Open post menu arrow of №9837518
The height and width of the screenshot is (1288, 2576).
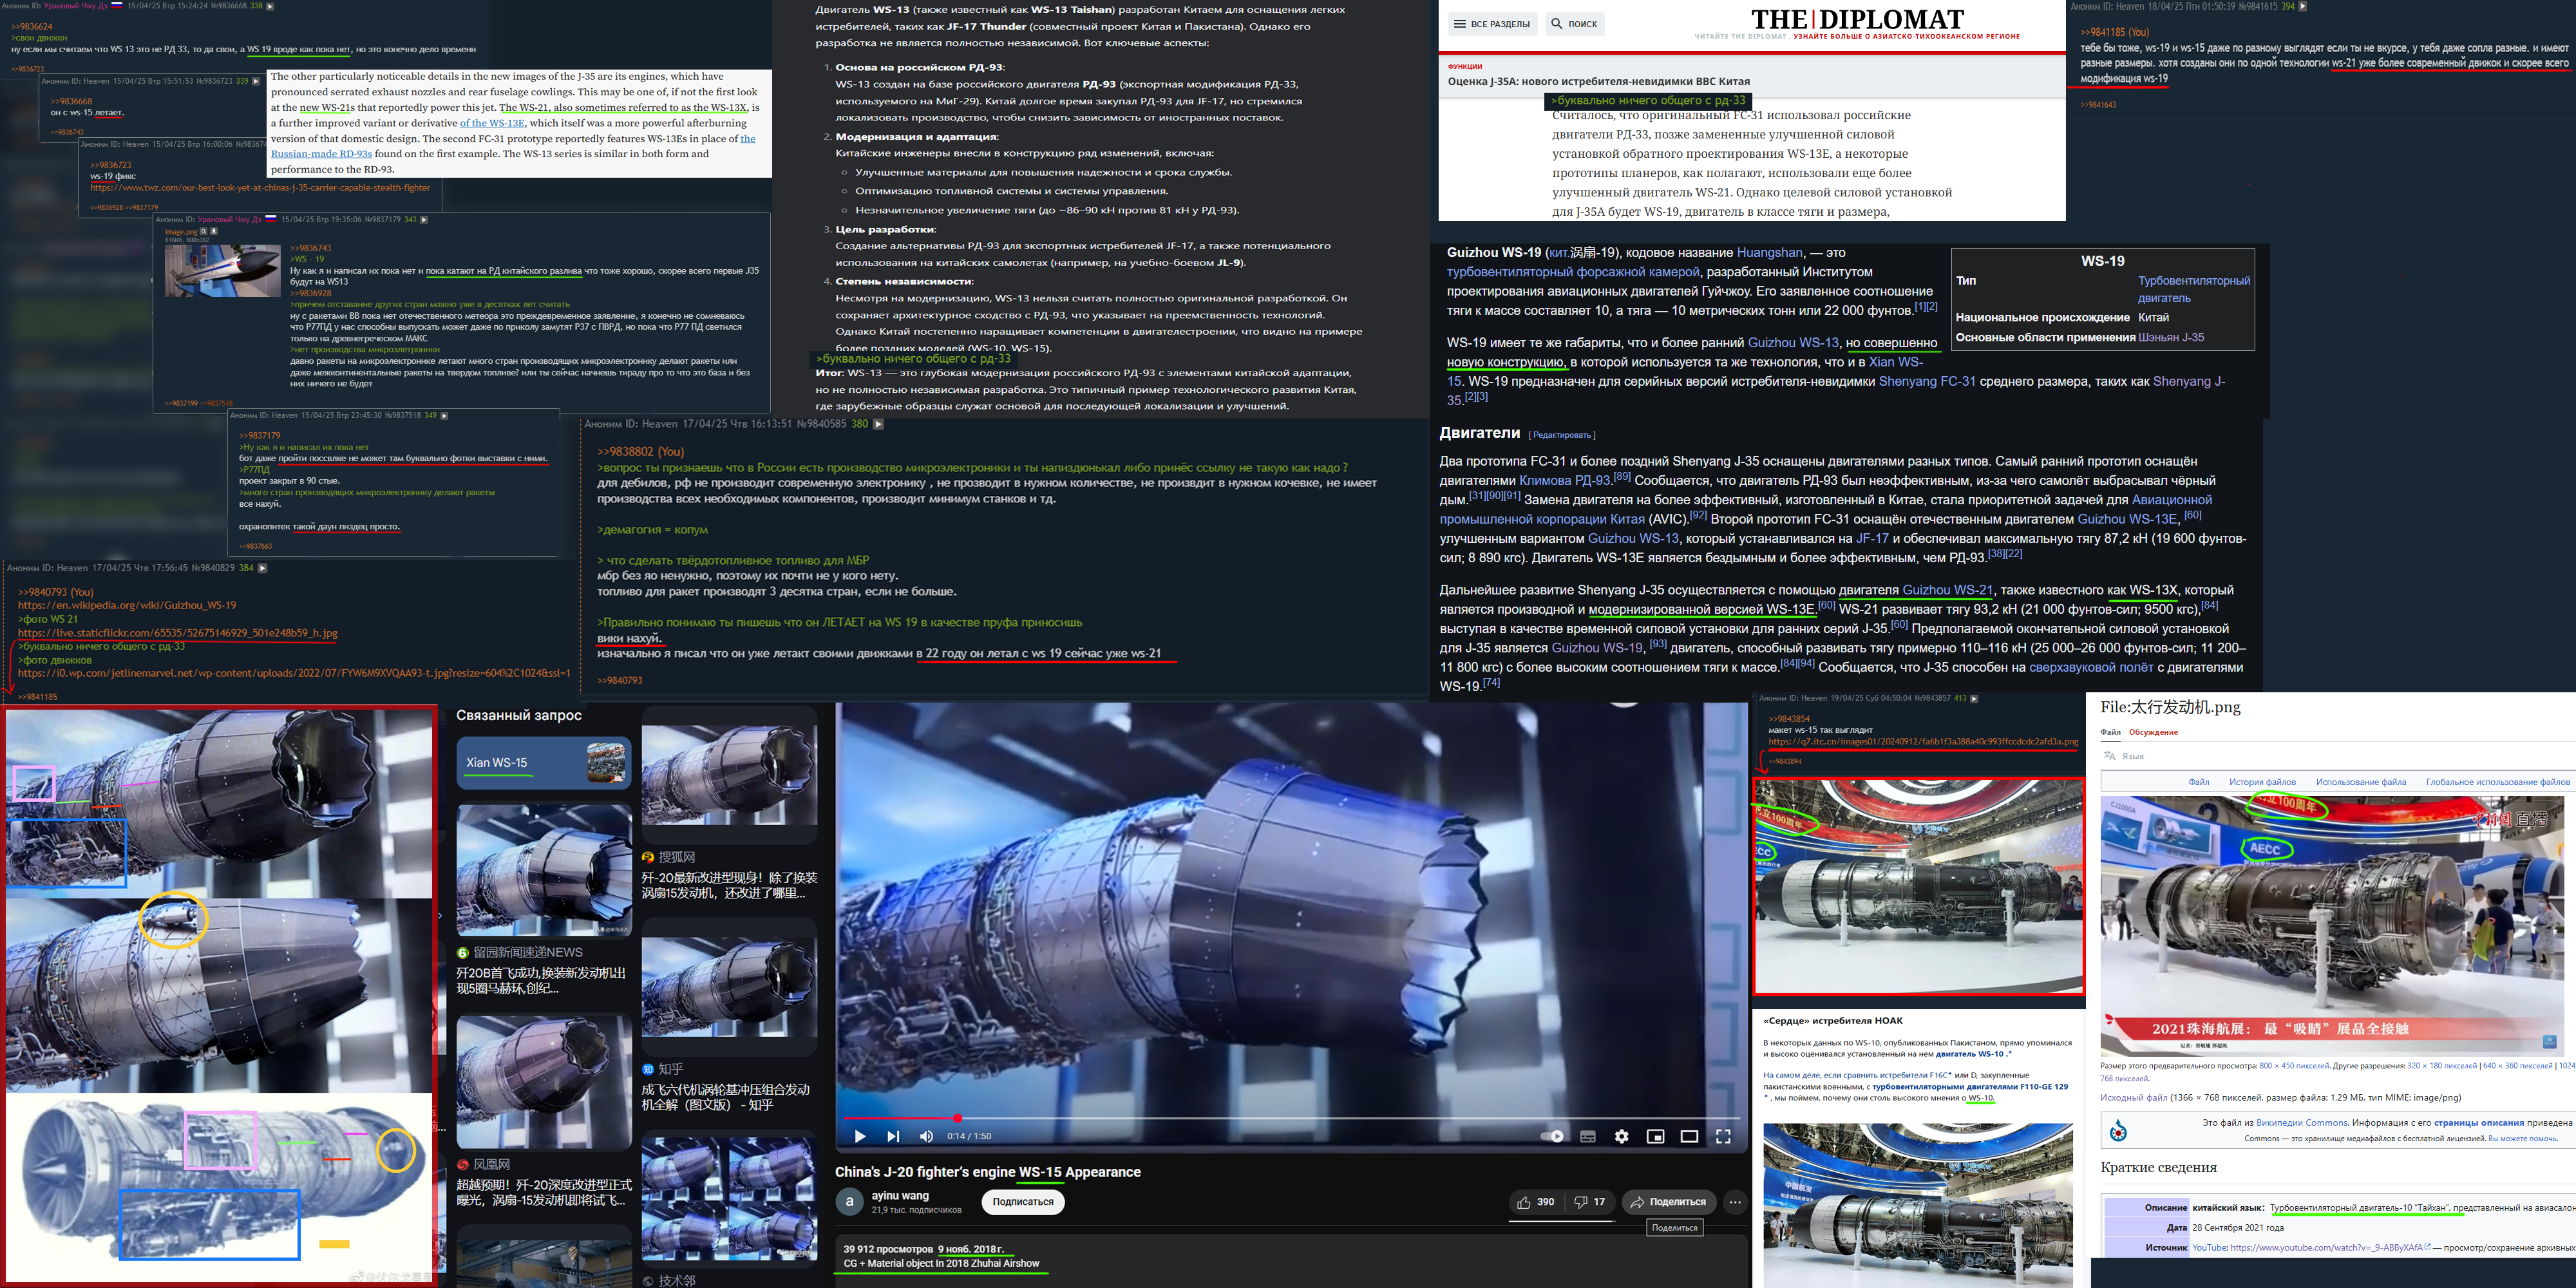pos(444,415)
